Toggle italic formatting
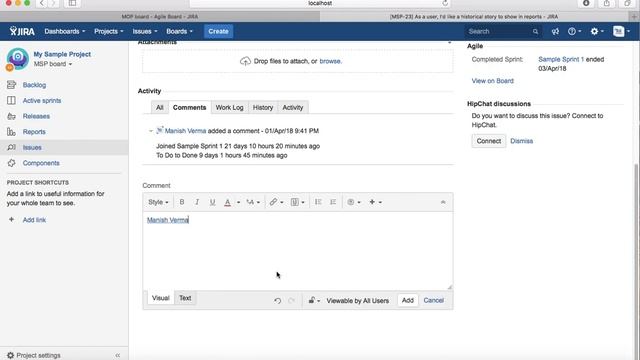 197,202
